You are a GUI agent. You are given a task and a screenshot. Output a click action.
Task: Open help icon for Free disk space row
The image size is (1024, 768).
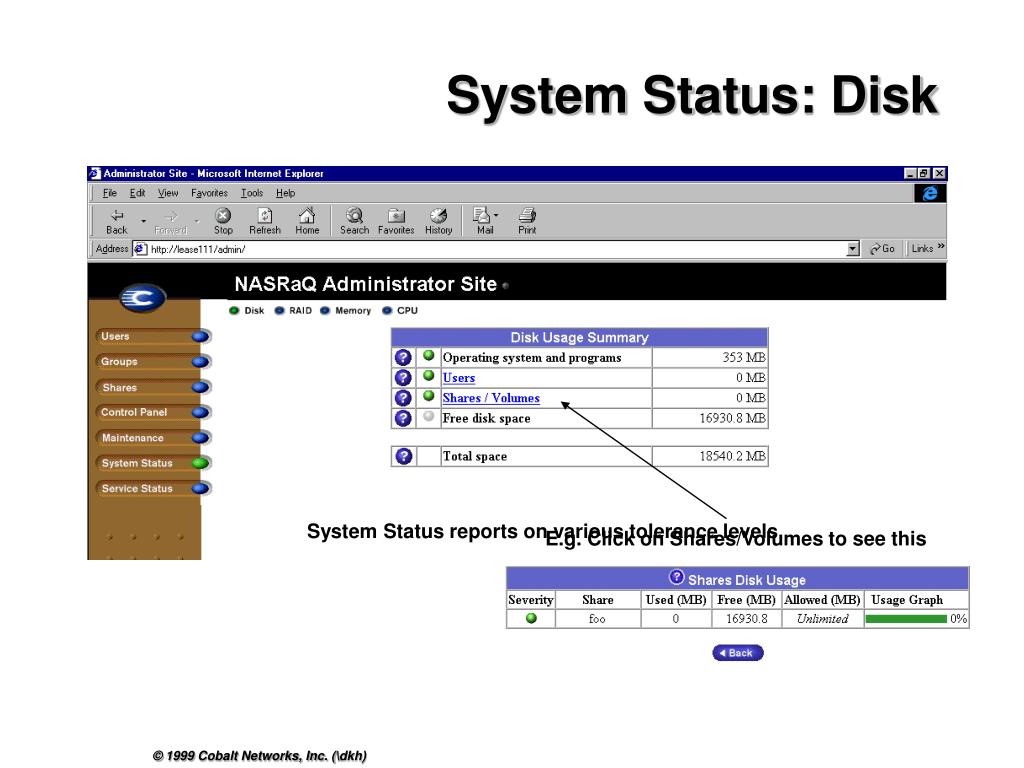pos(403,418)
